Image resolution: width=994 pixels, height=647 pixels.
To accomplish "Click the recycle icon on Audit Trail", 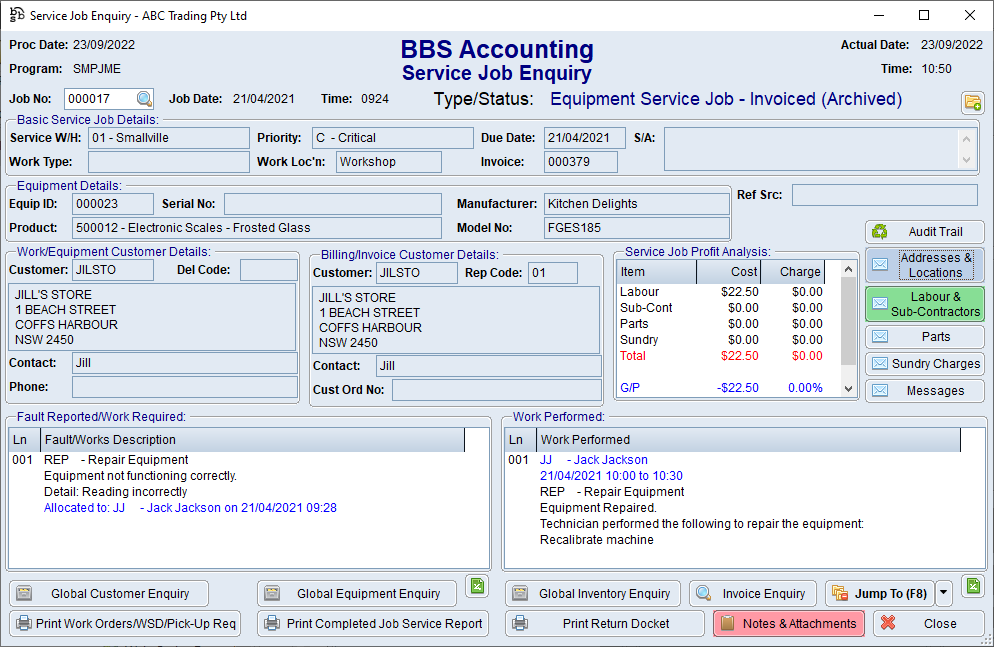I will (x=880, y=231).
